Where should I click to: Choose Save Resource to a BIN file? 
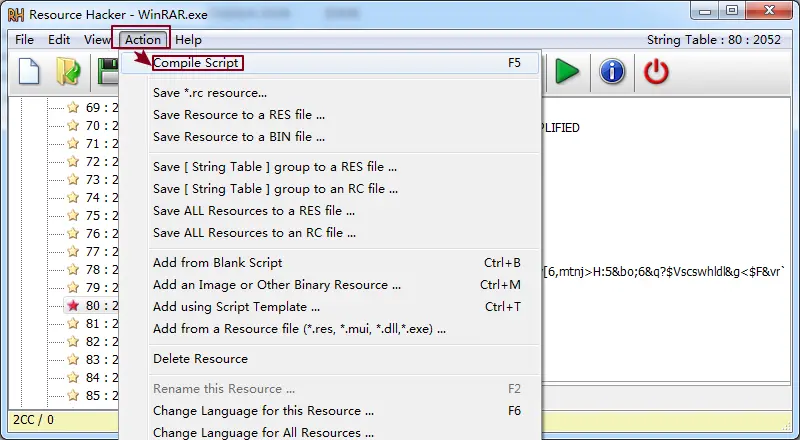pos(330,137)
